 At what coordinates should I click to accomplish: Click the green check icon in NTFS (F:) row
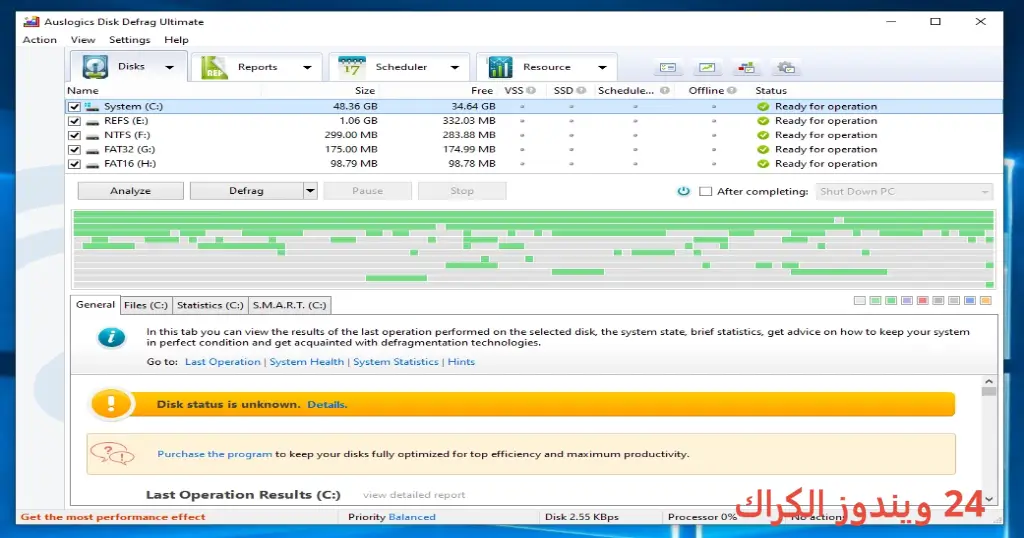pyautogui.click(x=763, y=135)
